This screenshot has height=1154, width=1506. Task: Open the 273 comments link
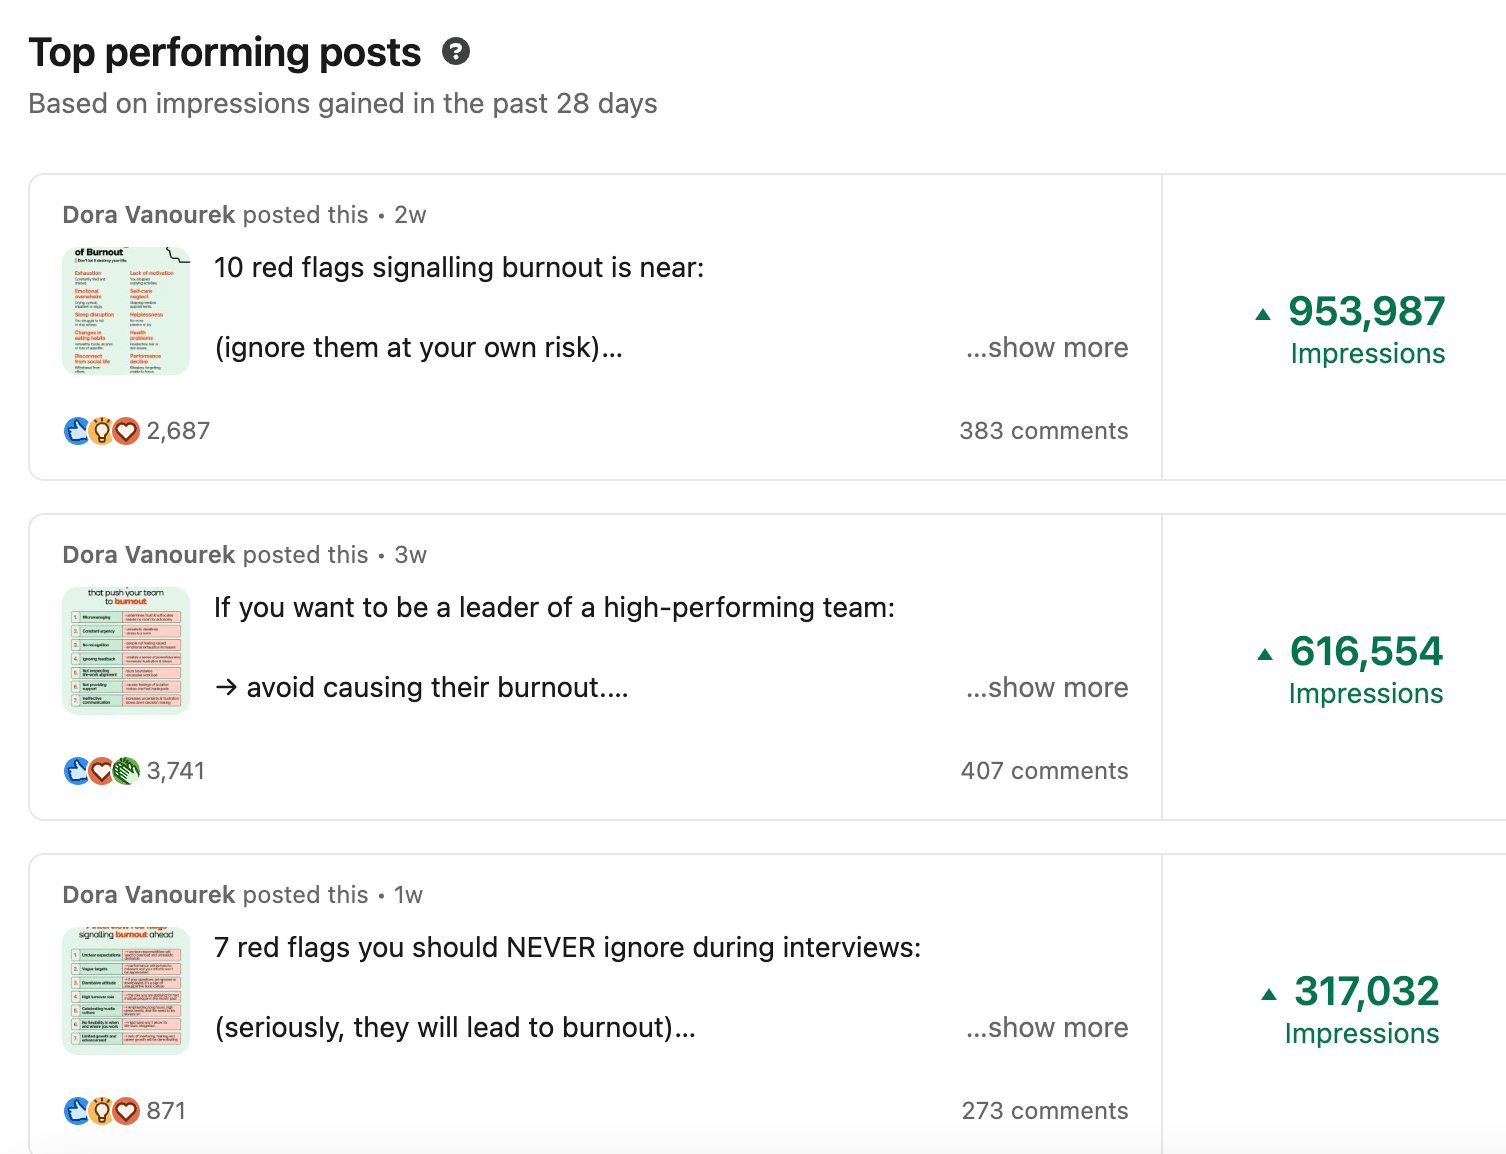coord(1045,1111)
